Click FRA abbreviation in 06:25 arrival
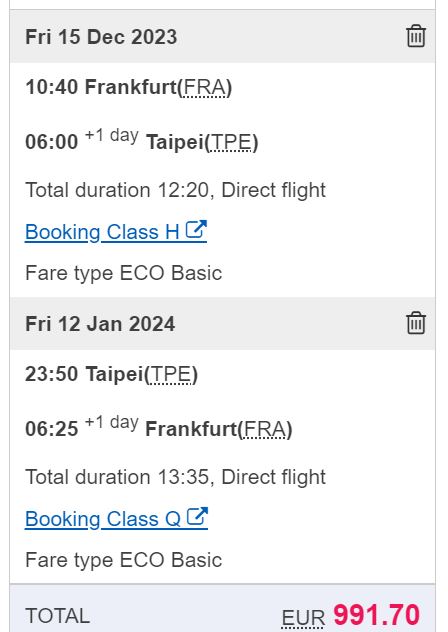 point(264,429)
